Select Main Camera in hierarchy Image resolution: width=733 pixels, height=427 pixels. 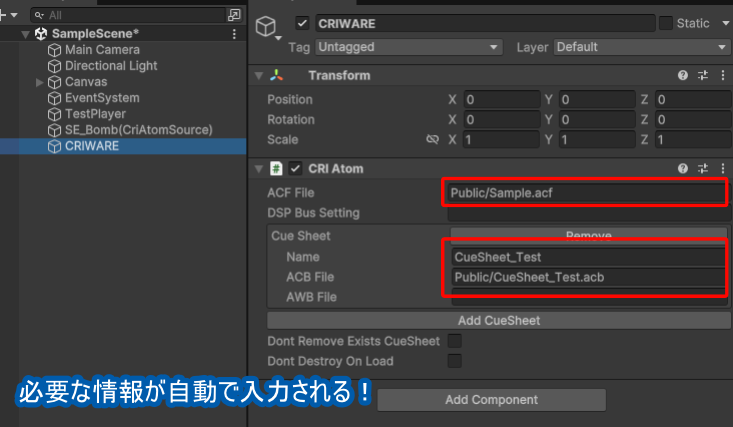coord(102,50)
